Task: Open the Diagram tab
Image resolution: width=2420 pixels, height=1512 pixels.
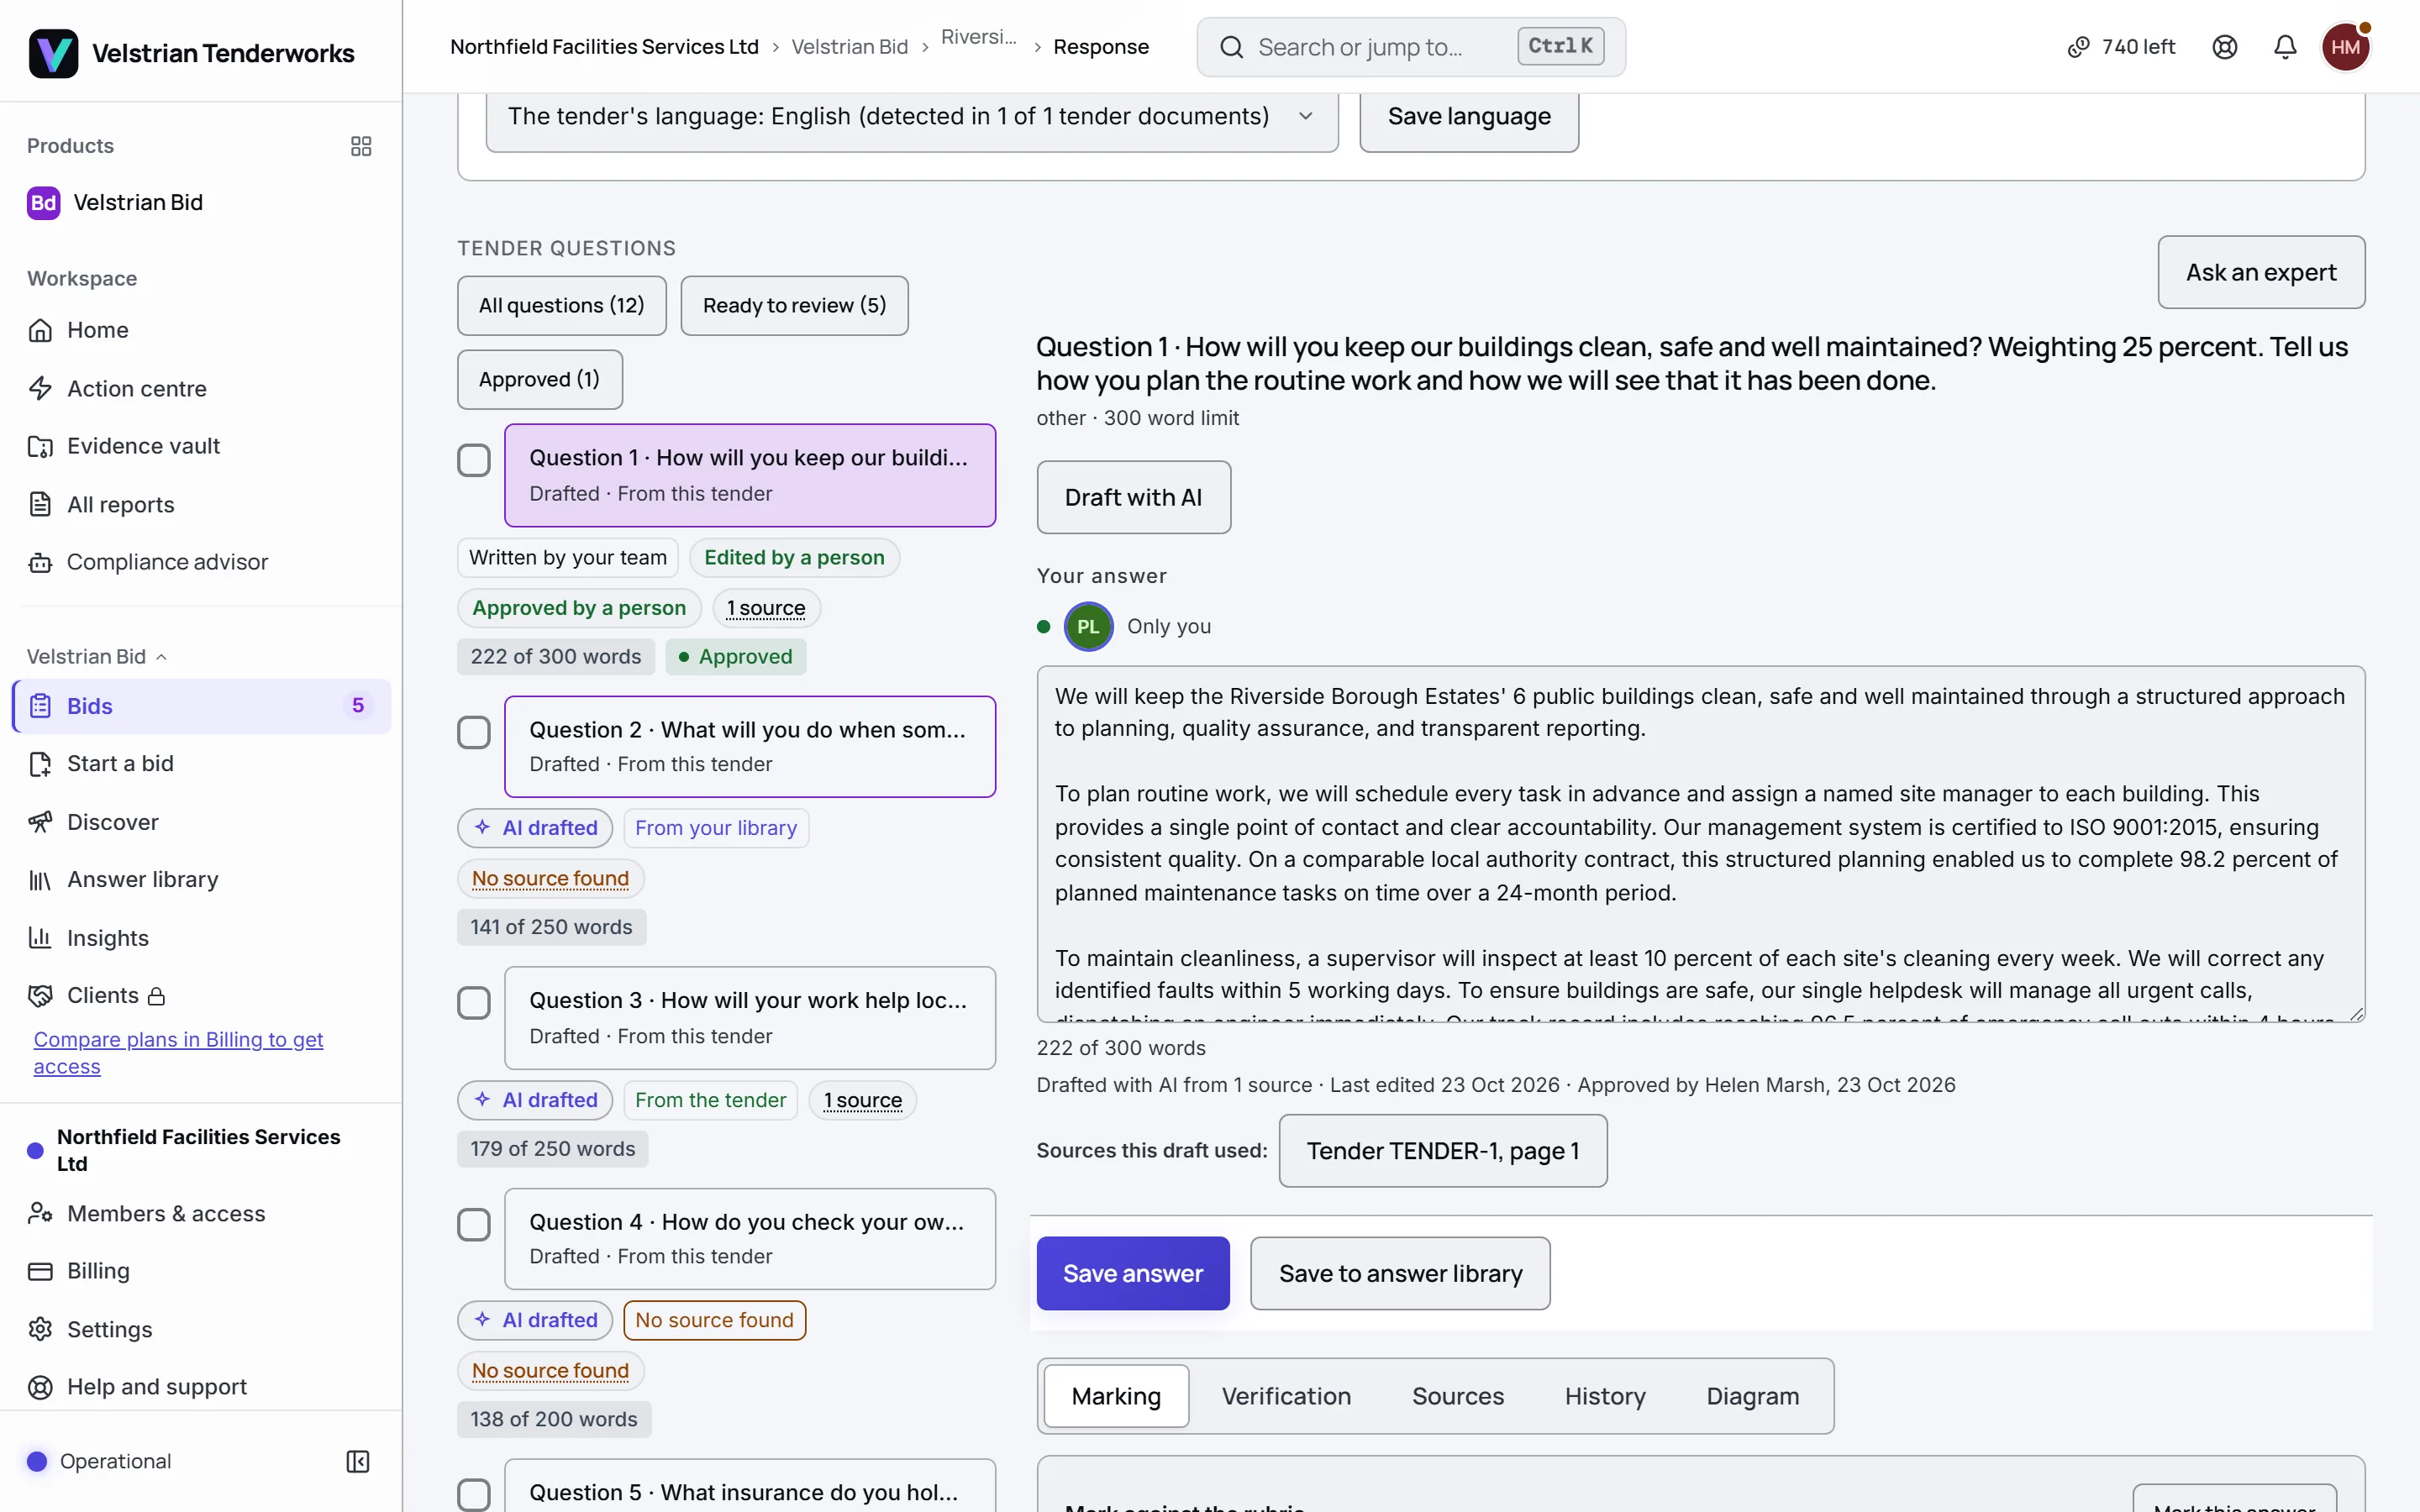Action: click(x=1752, y=1396)
